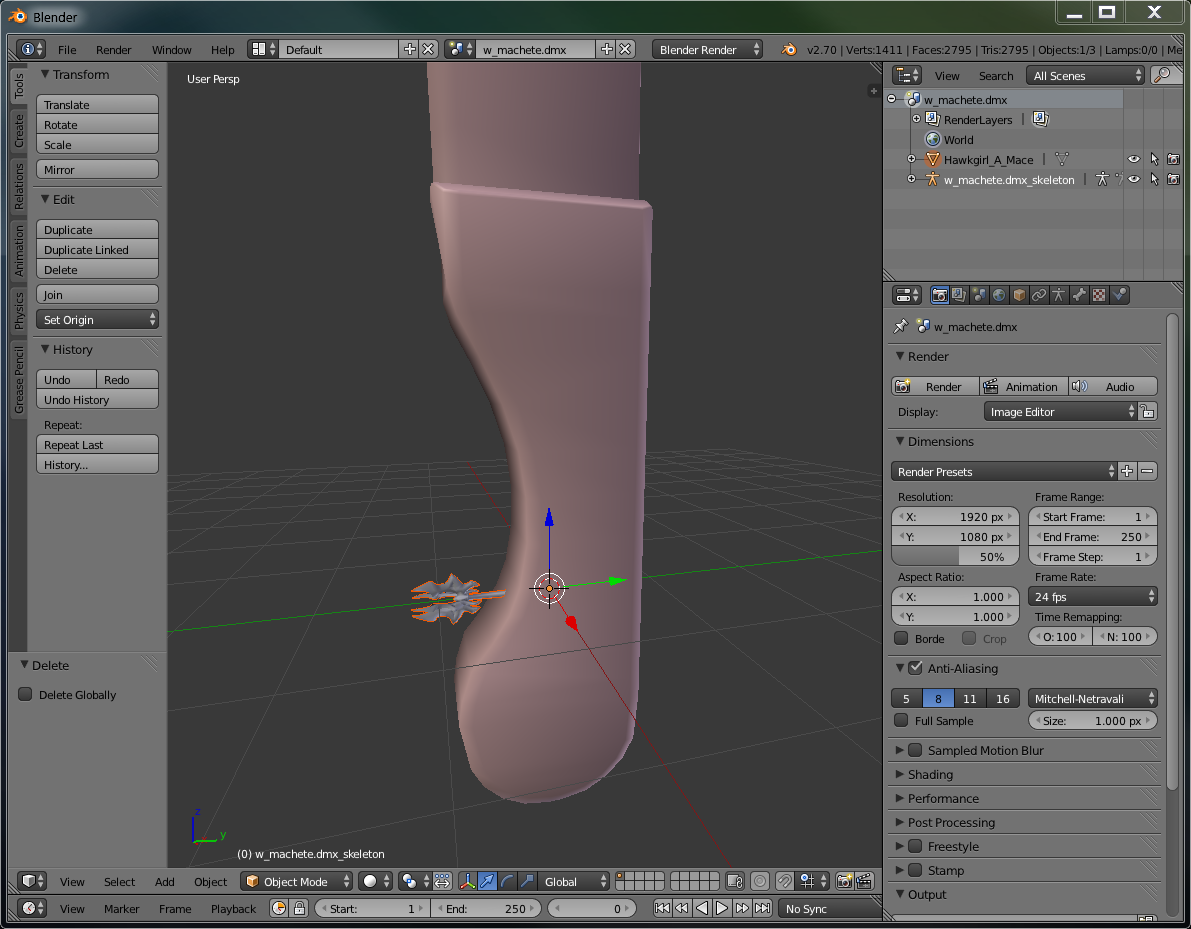Switch to the Create tab in tool shelf

(x=18, y=131)
